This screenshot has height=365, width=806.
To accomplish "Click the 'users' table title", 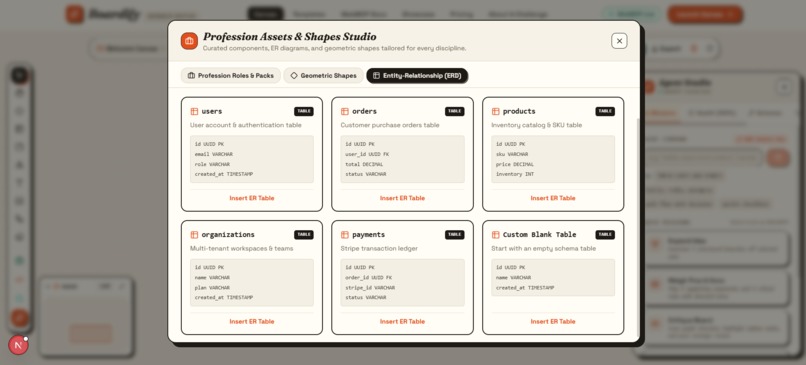I will 212,111.
